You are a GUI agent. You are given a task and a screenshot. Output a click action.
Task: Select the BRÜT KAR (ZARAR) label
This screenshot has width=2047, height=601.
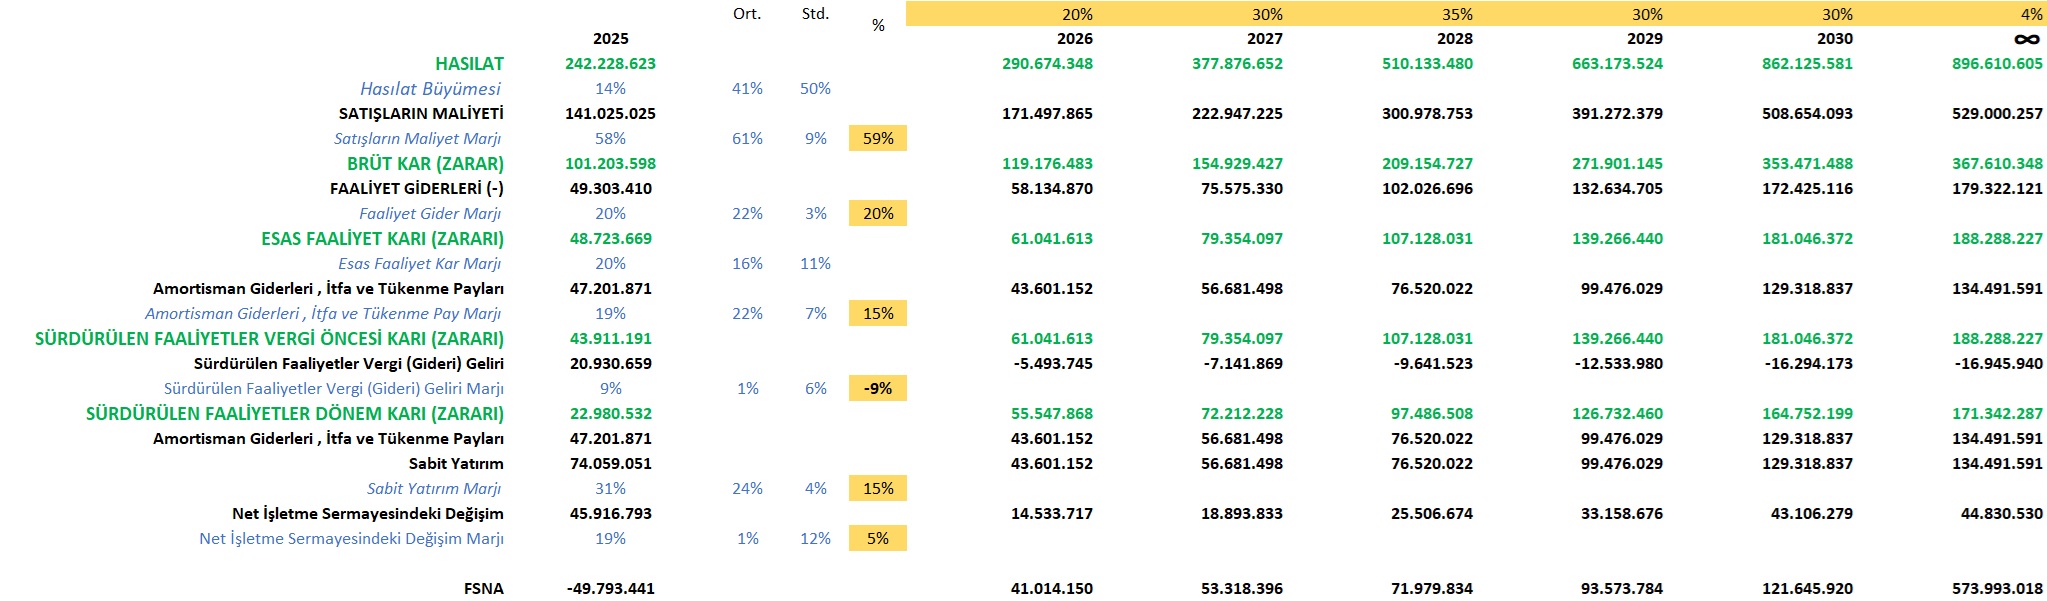tap(425, 164)
